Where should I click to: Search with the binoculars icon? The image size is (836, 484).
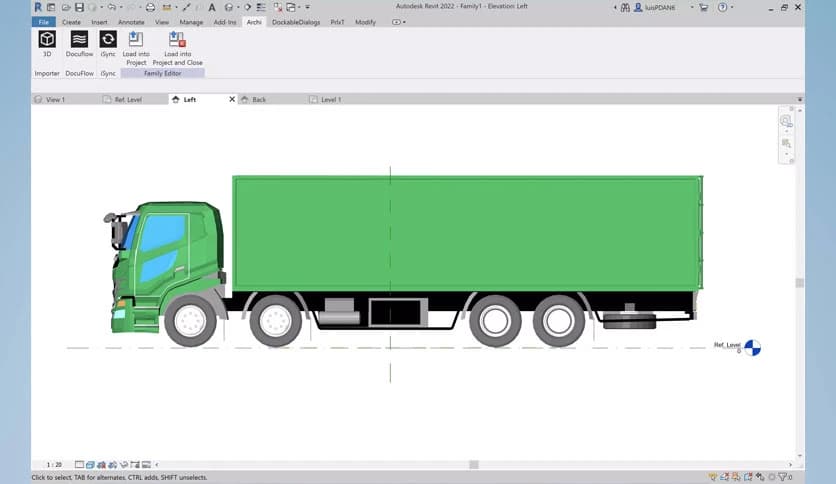point(625,7)
